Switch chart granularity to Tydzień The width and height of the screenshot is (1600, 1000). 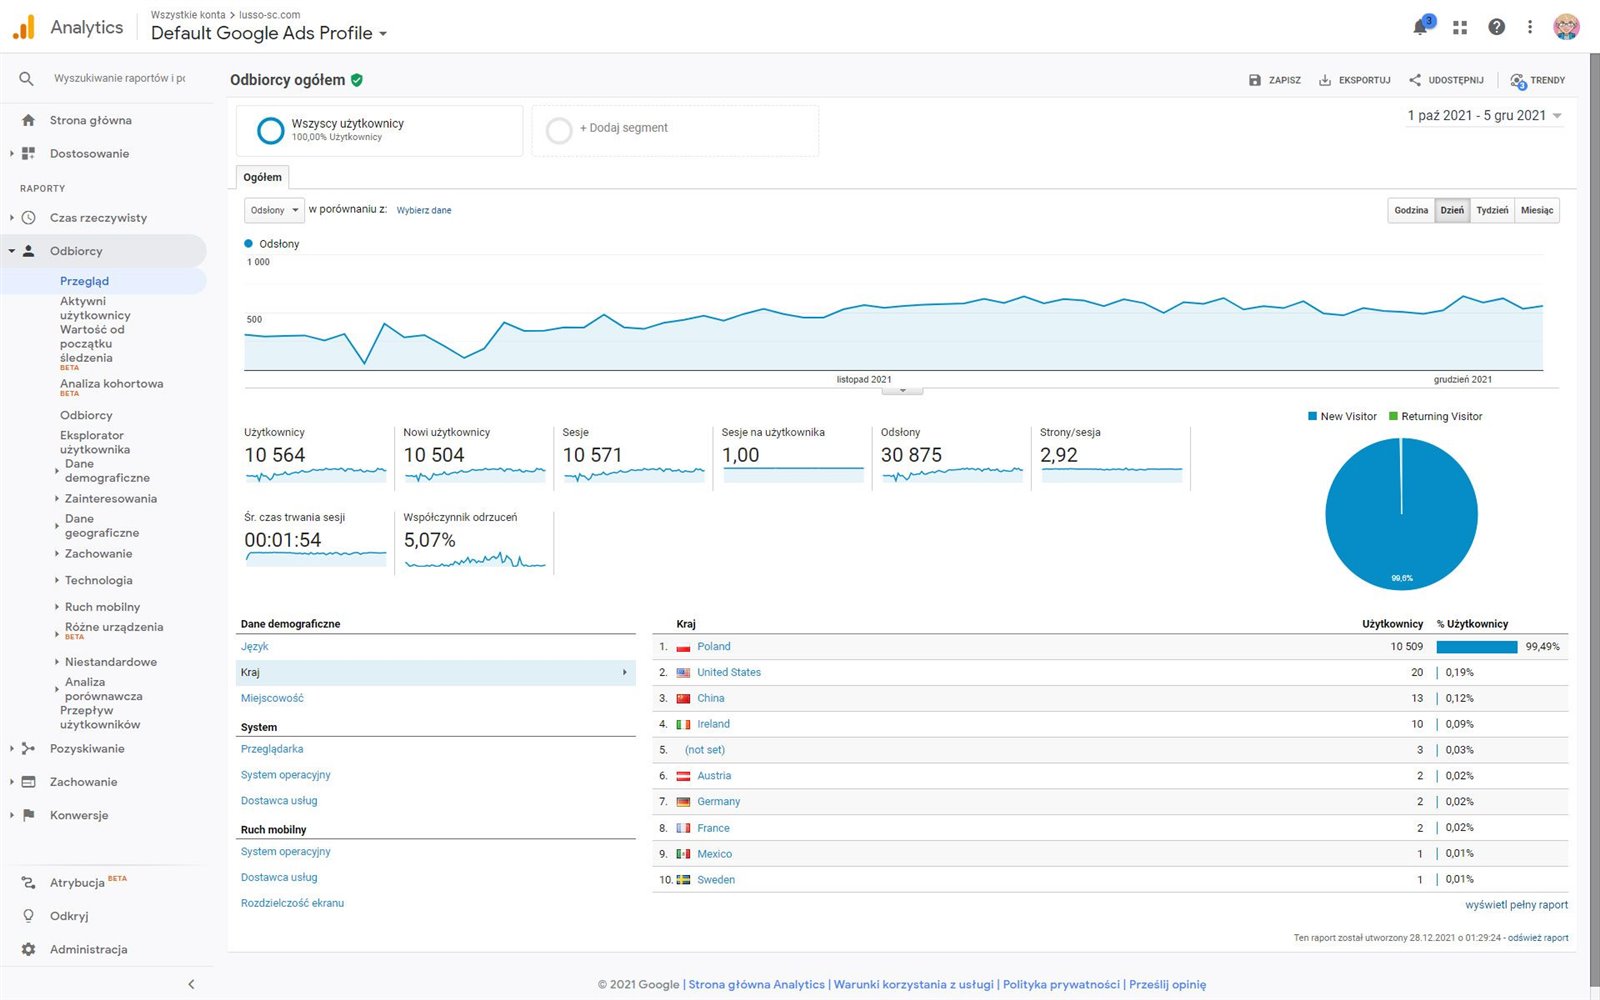(x=1492, y=210)
